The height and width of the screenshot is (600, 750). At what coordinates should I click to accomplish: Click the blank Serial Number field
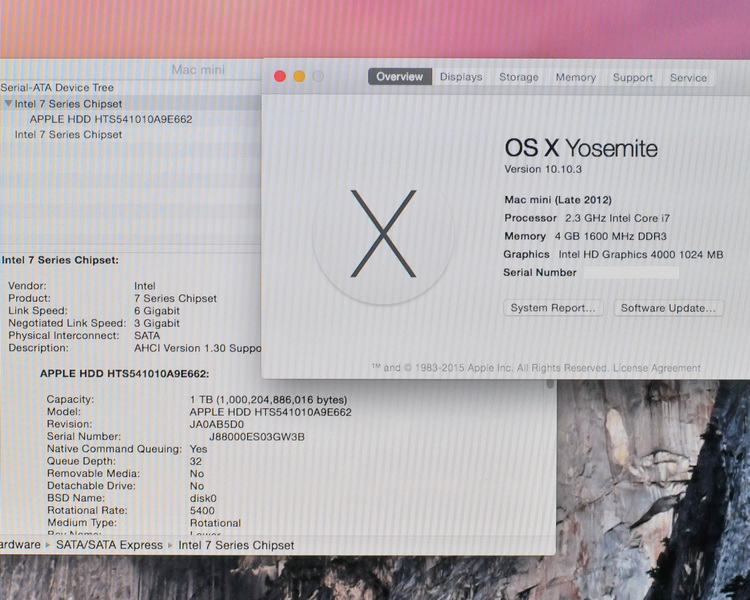click(x=631, y=273)
